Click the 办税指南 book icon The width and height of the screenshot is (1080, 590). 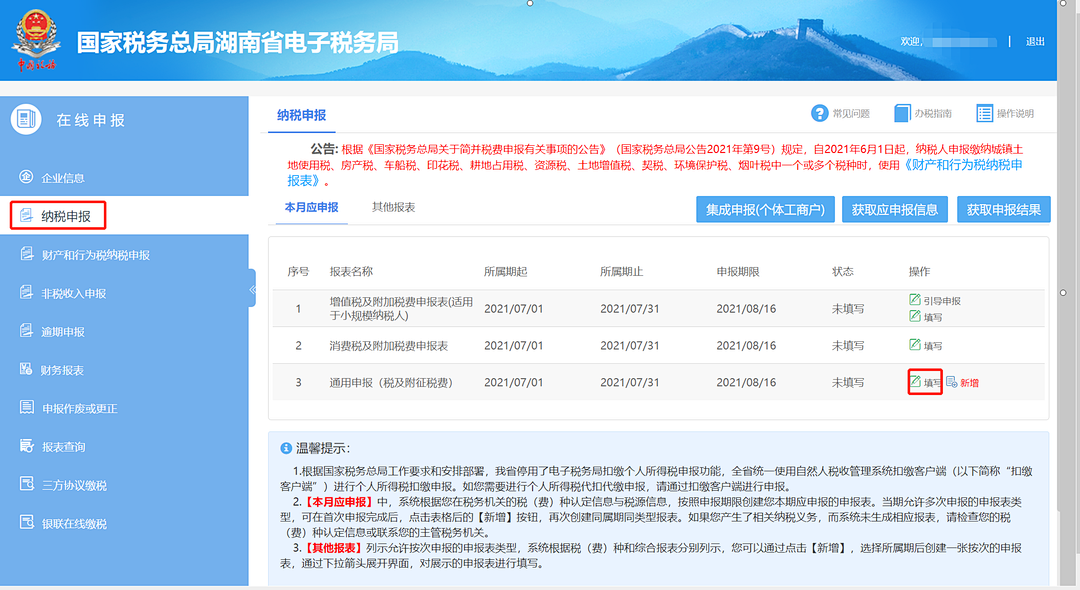tap(902, 114)
